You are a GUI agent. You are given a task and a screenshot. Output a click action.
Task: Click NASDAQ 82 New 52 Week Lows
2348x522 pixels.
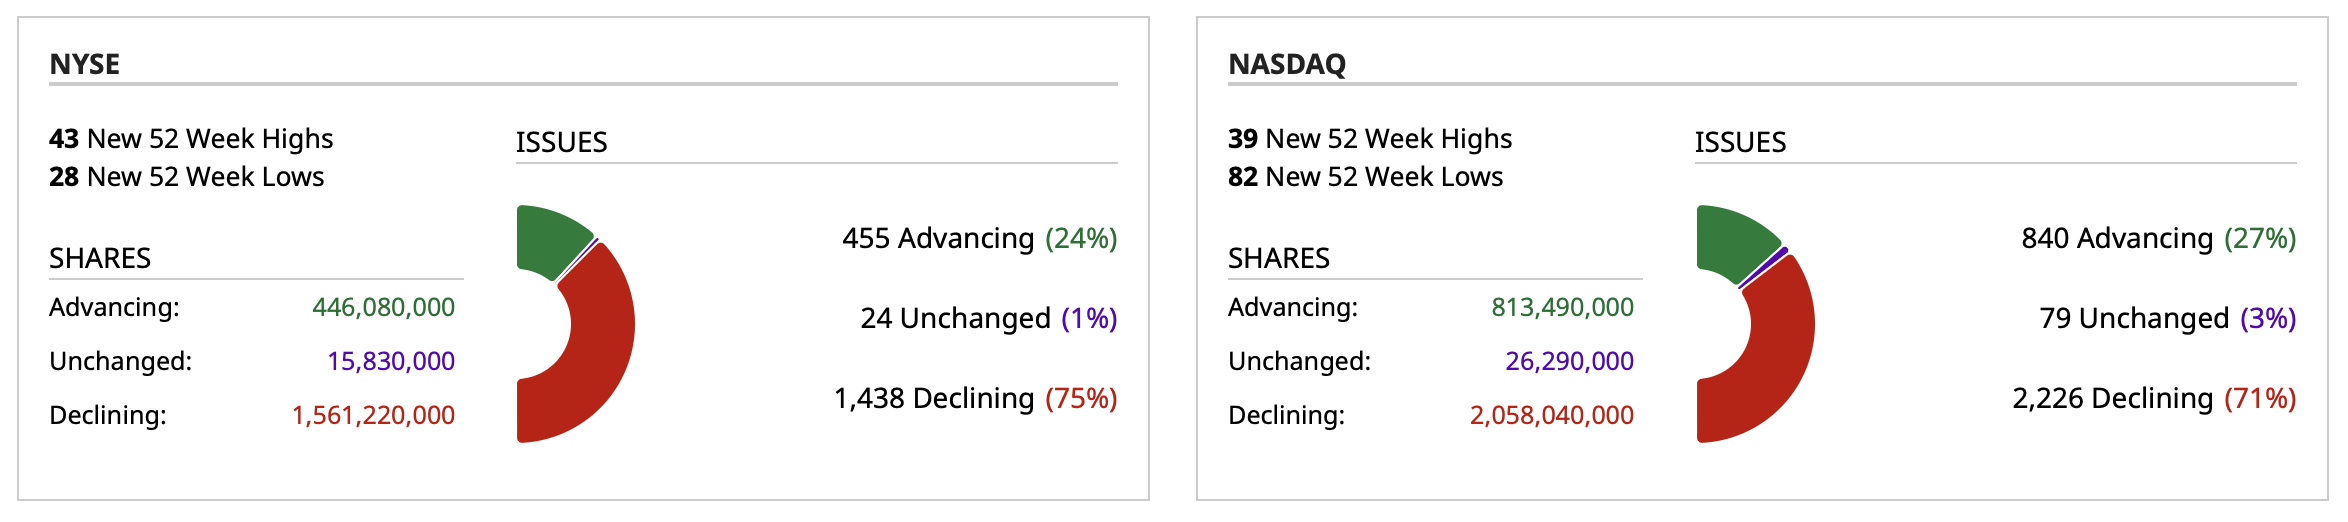[x=1365, y=176]
